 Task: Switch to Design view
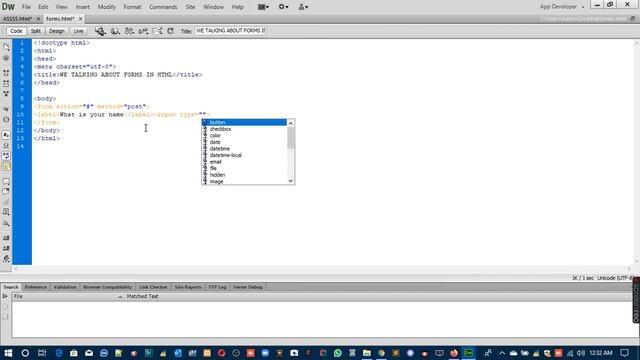tap(56, 31)
